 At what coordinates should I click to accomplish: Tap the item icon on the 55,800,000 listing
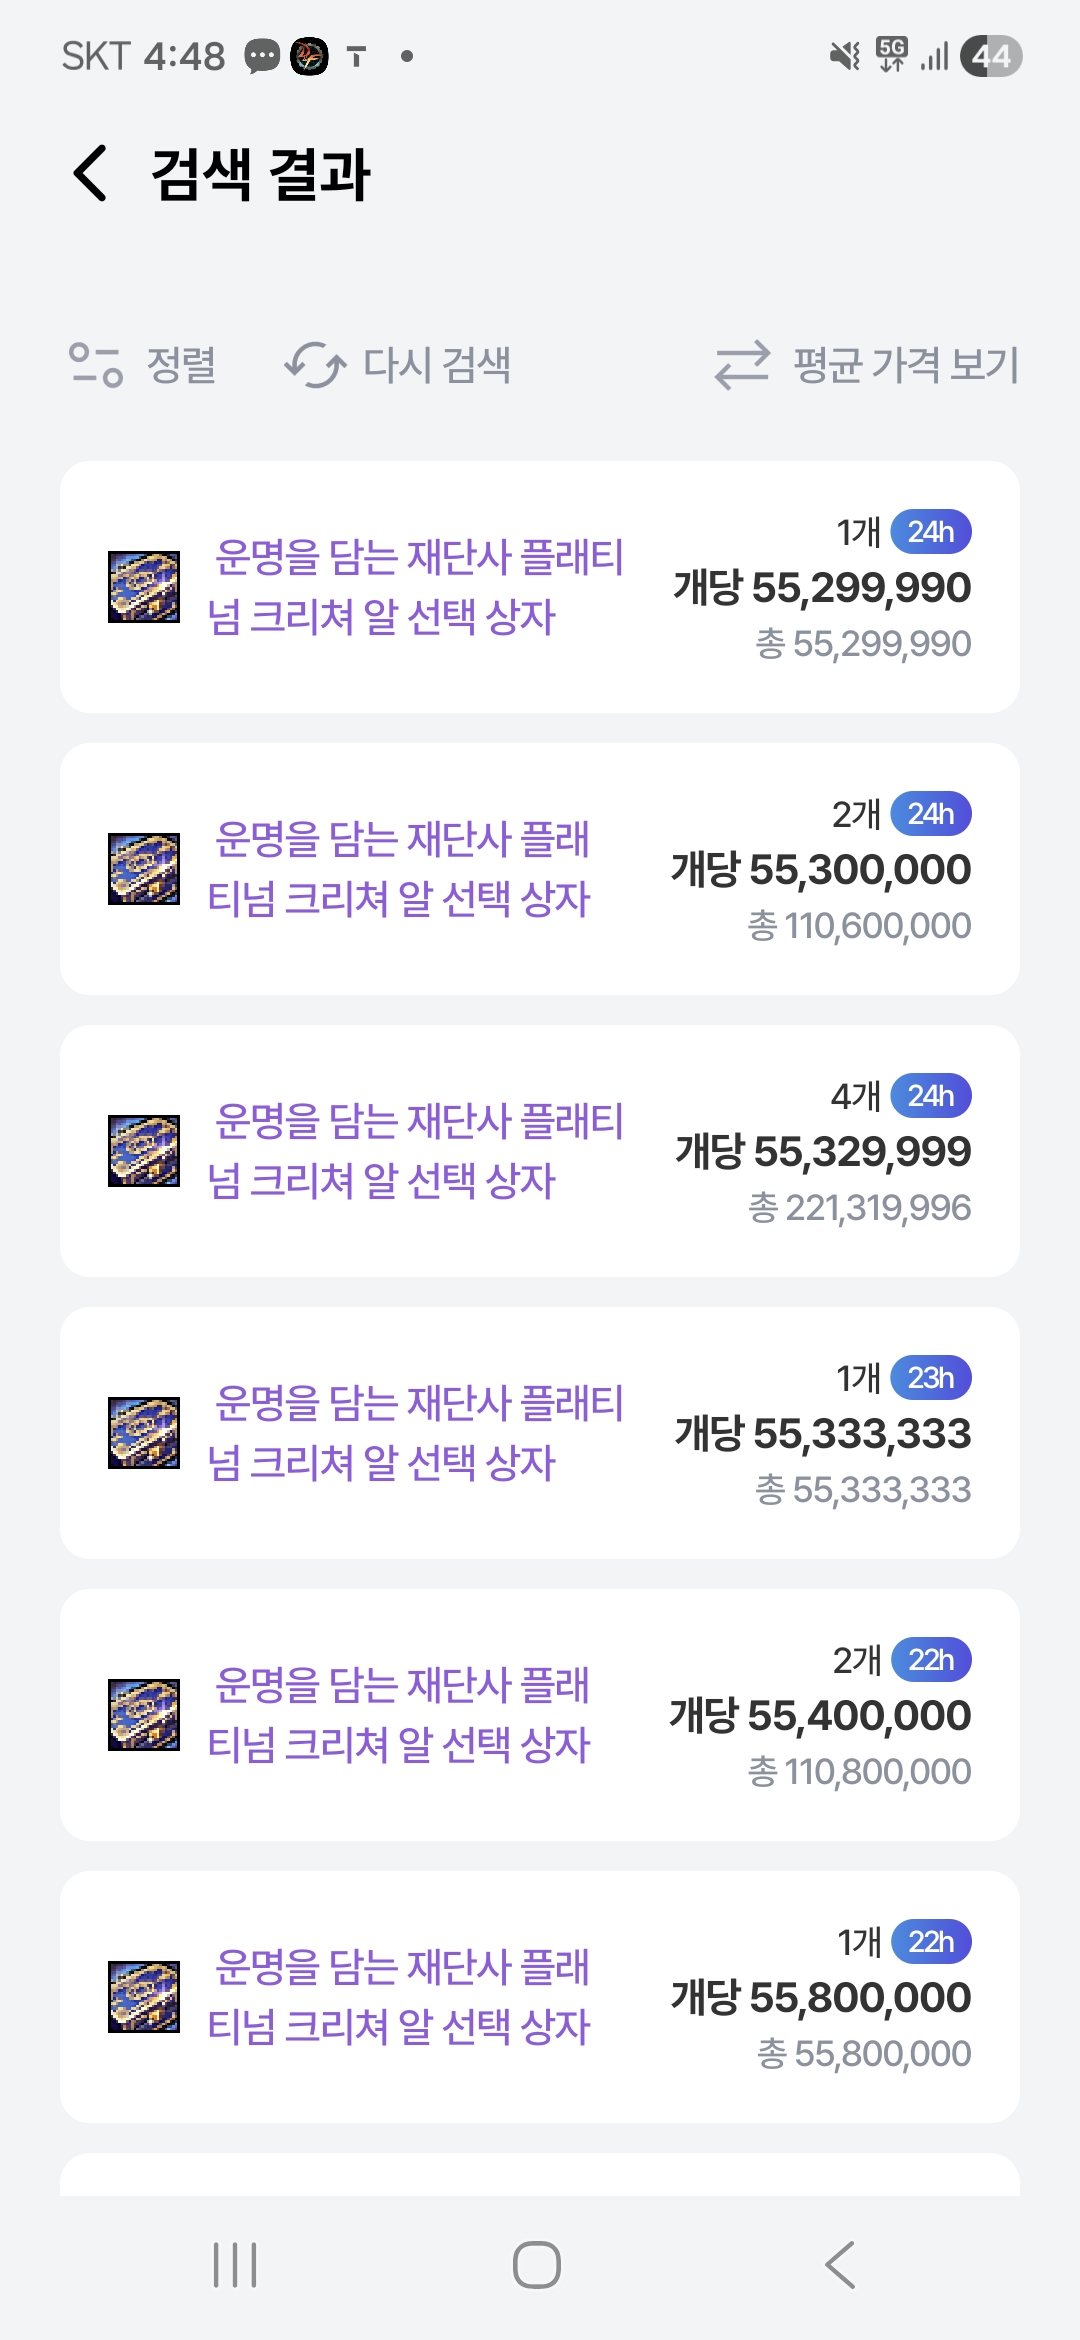click(x=144, y=1997)
